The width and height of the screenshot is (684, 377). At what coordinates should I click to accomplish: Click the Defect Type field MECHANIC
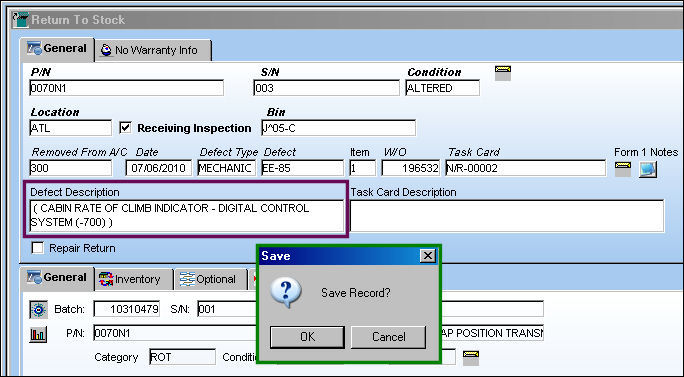tap(226, 168)
